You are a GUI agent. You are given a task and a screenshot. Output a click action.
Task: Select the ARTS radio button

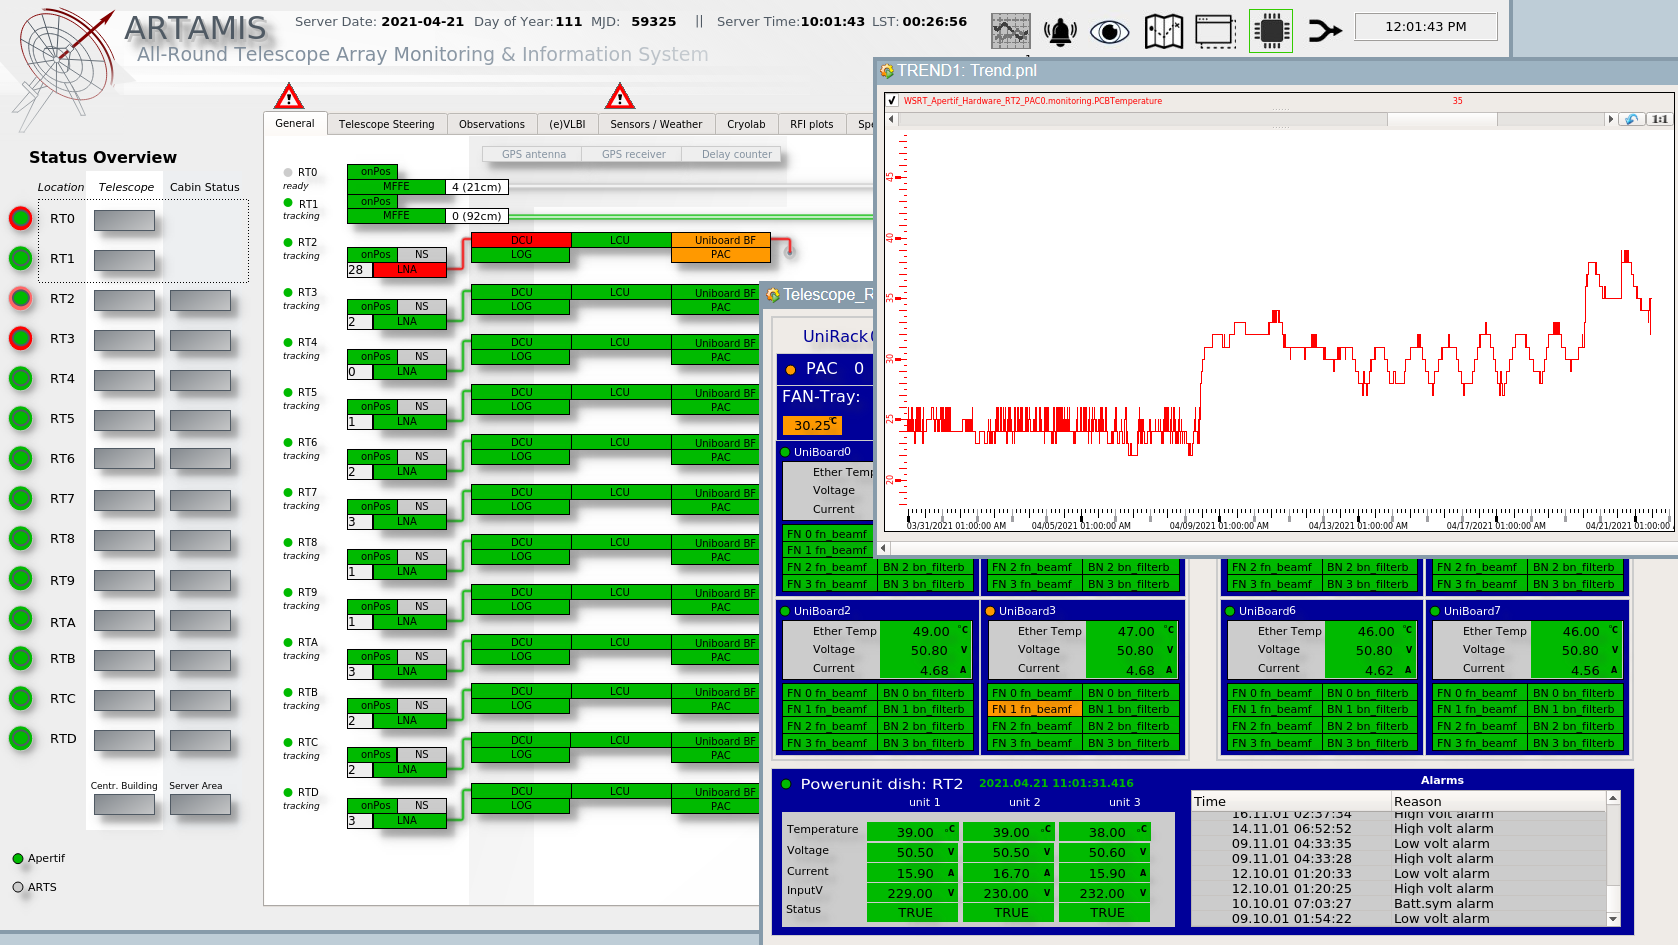(x=18, y=887)
